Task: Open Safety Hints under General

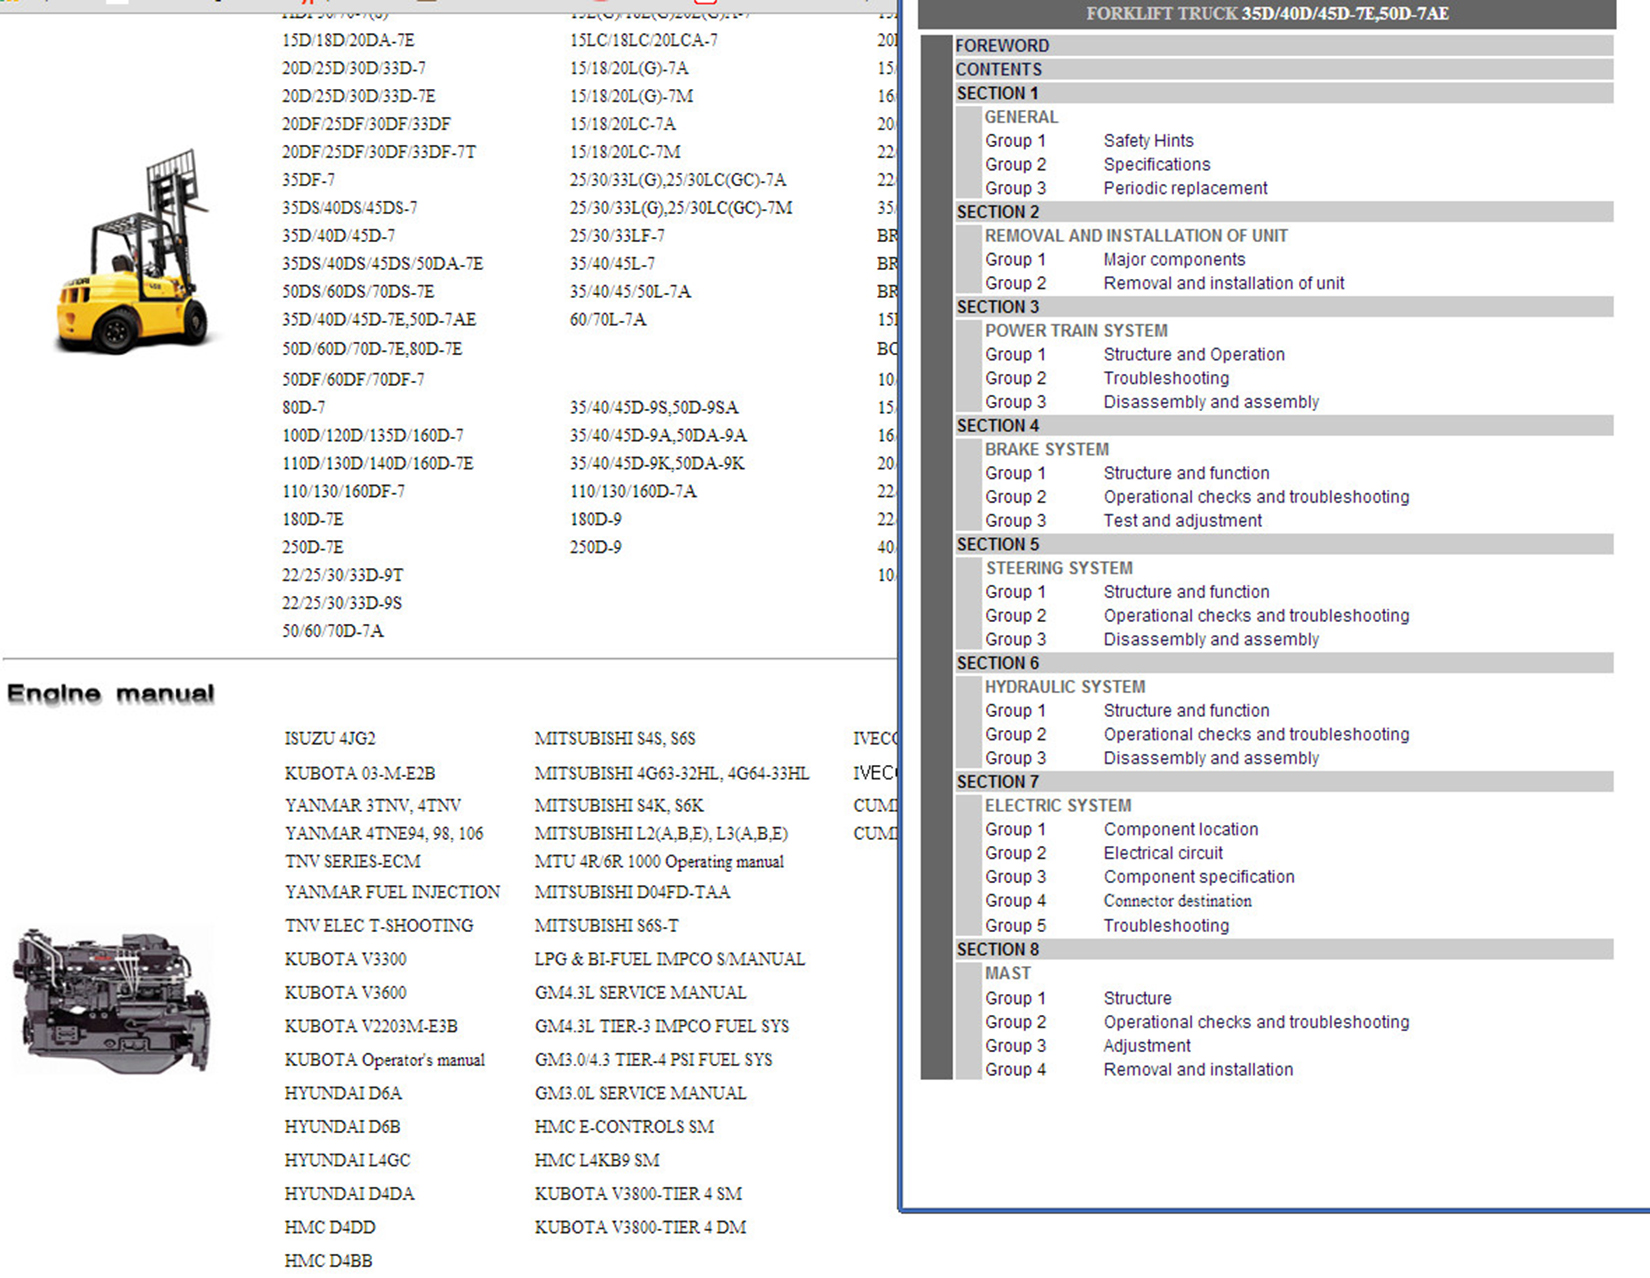Action: click(1148, 141)
